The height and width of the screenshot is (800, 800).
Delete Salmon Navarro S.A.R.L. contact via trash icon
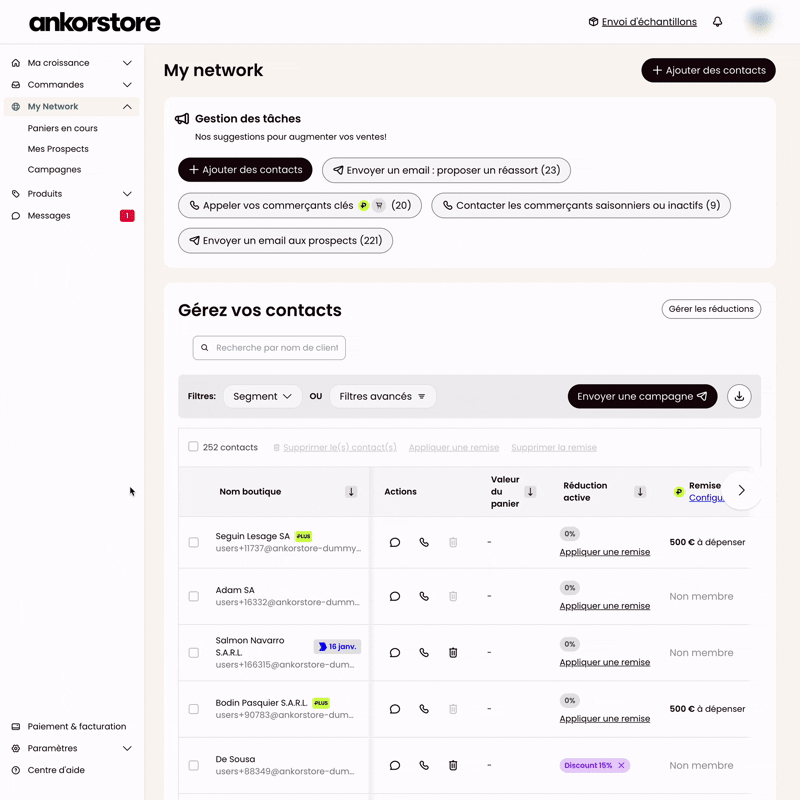coord(453,652)
